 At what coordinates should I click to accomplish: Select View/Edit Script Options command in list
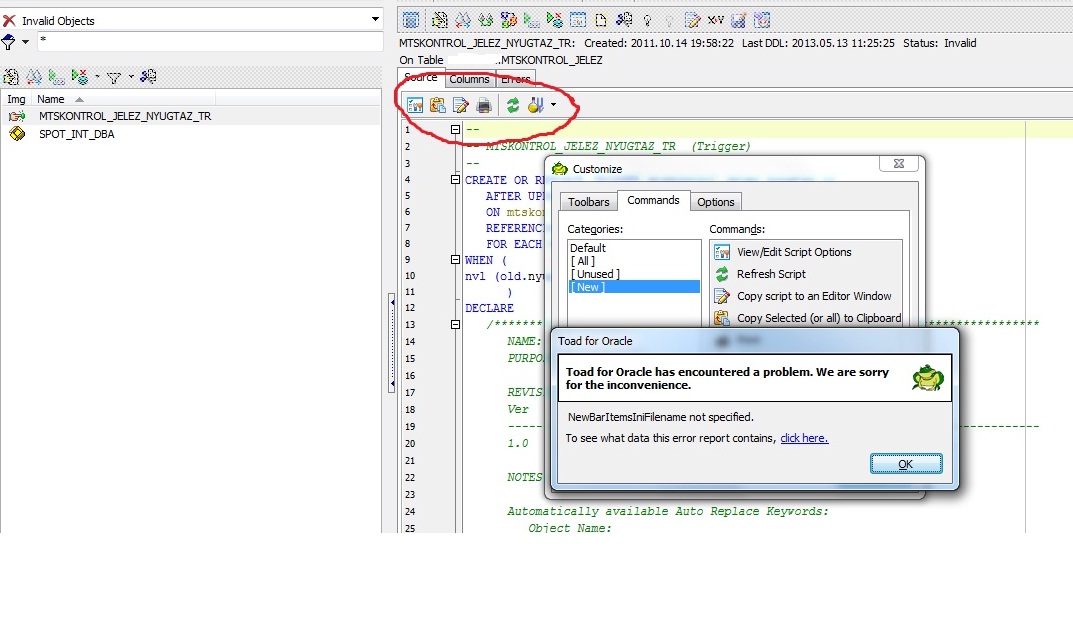806,252
